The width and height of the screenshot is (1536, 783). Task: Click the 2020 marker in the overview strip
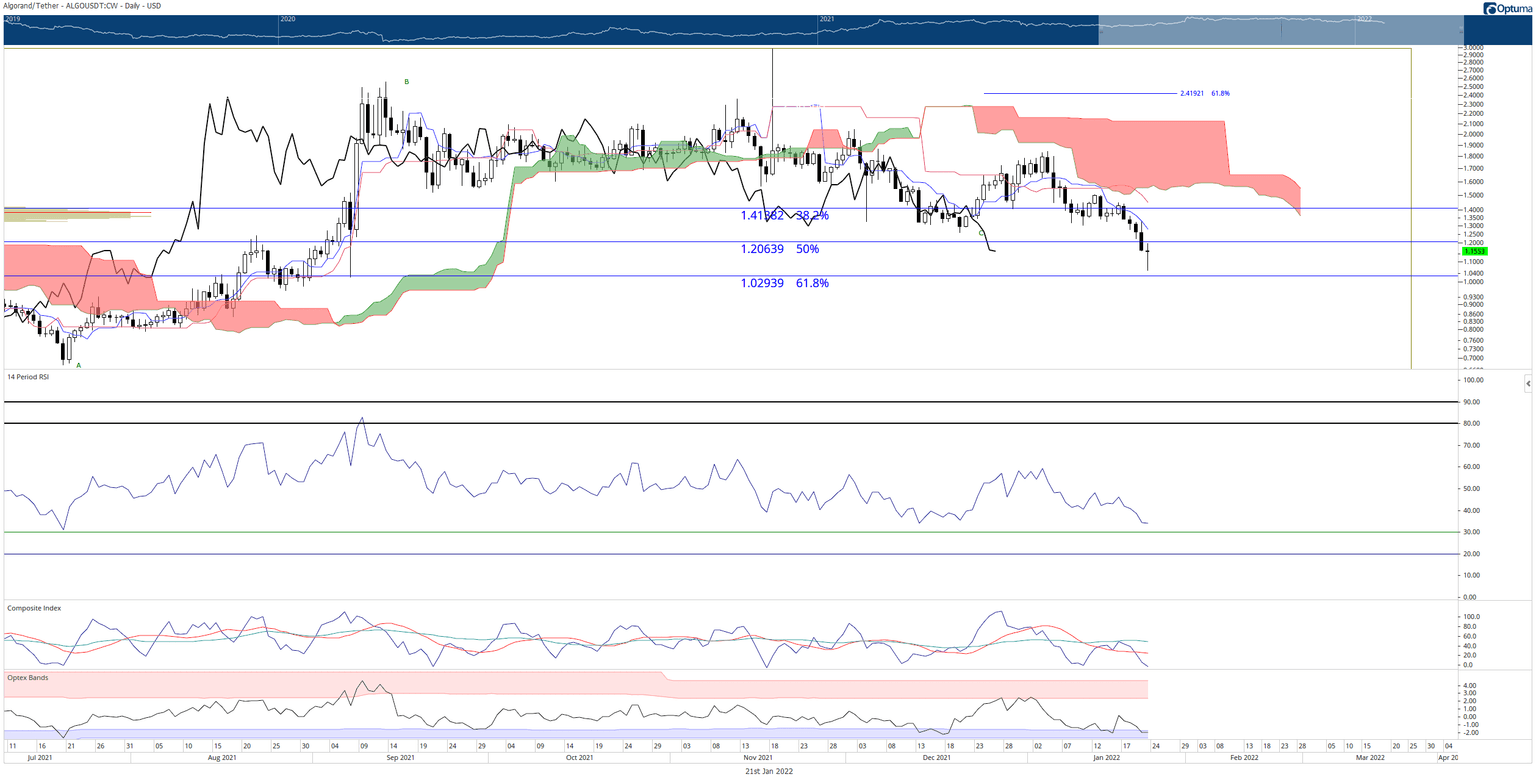288,19
